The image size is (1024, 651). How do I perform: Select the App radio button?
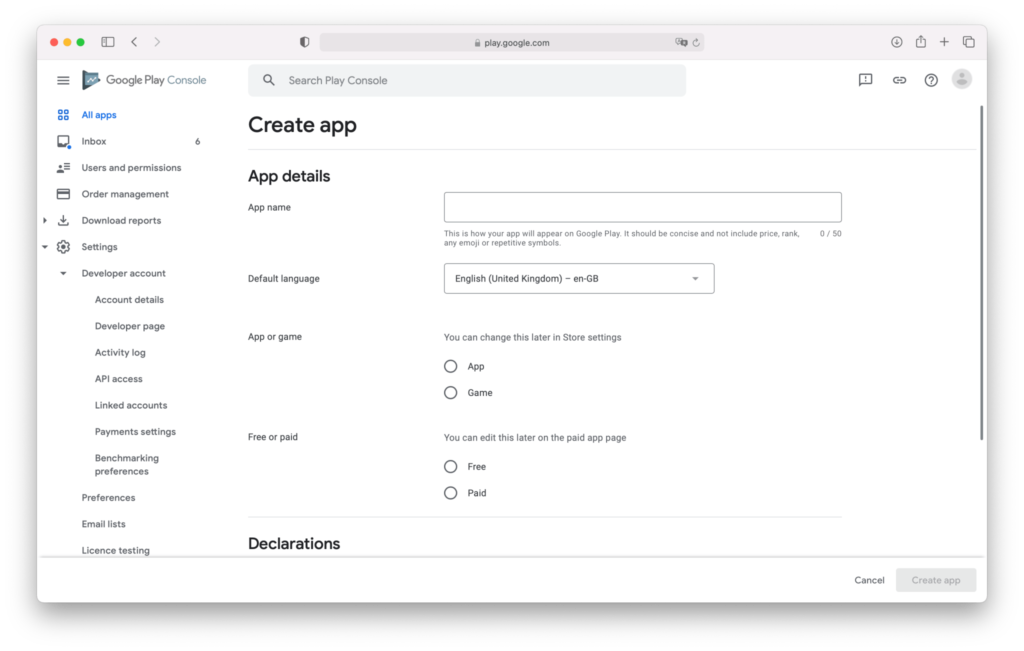[x=451, y=366]
